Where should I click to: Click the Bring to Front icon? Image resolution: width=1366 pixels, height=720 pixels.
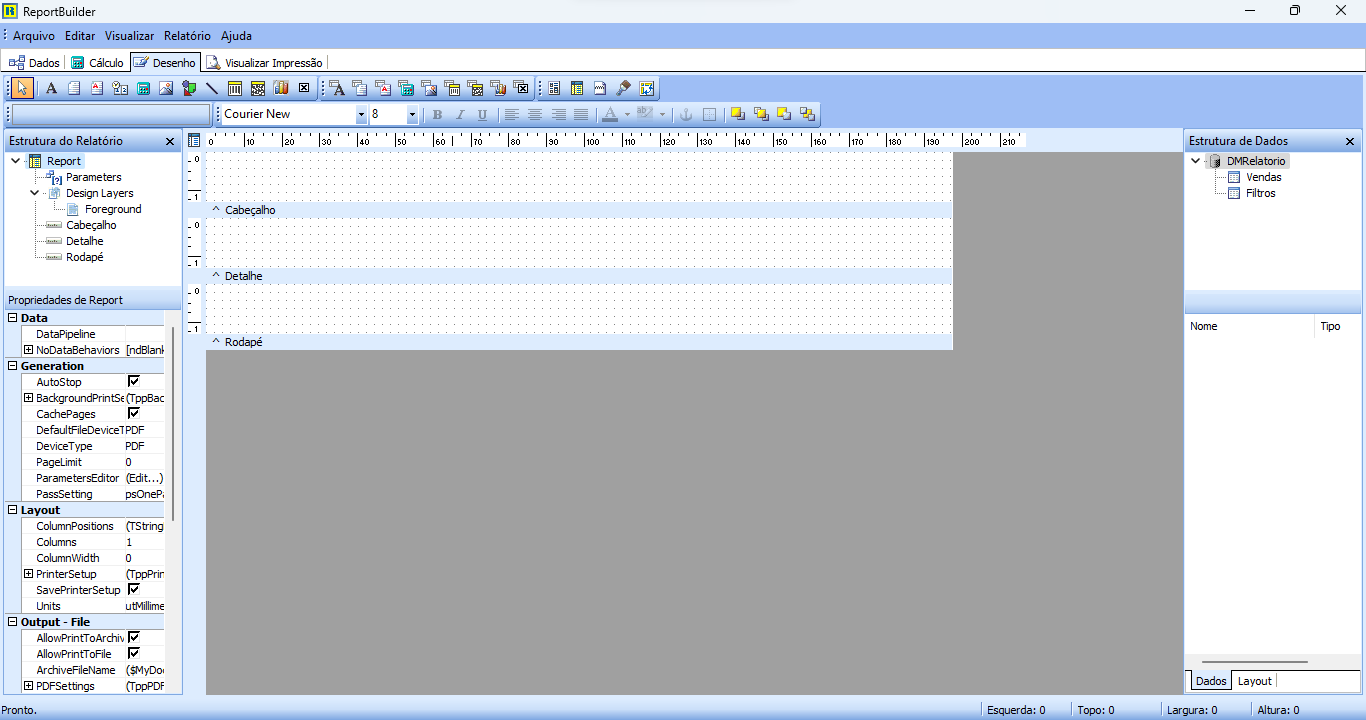(738, 114)
